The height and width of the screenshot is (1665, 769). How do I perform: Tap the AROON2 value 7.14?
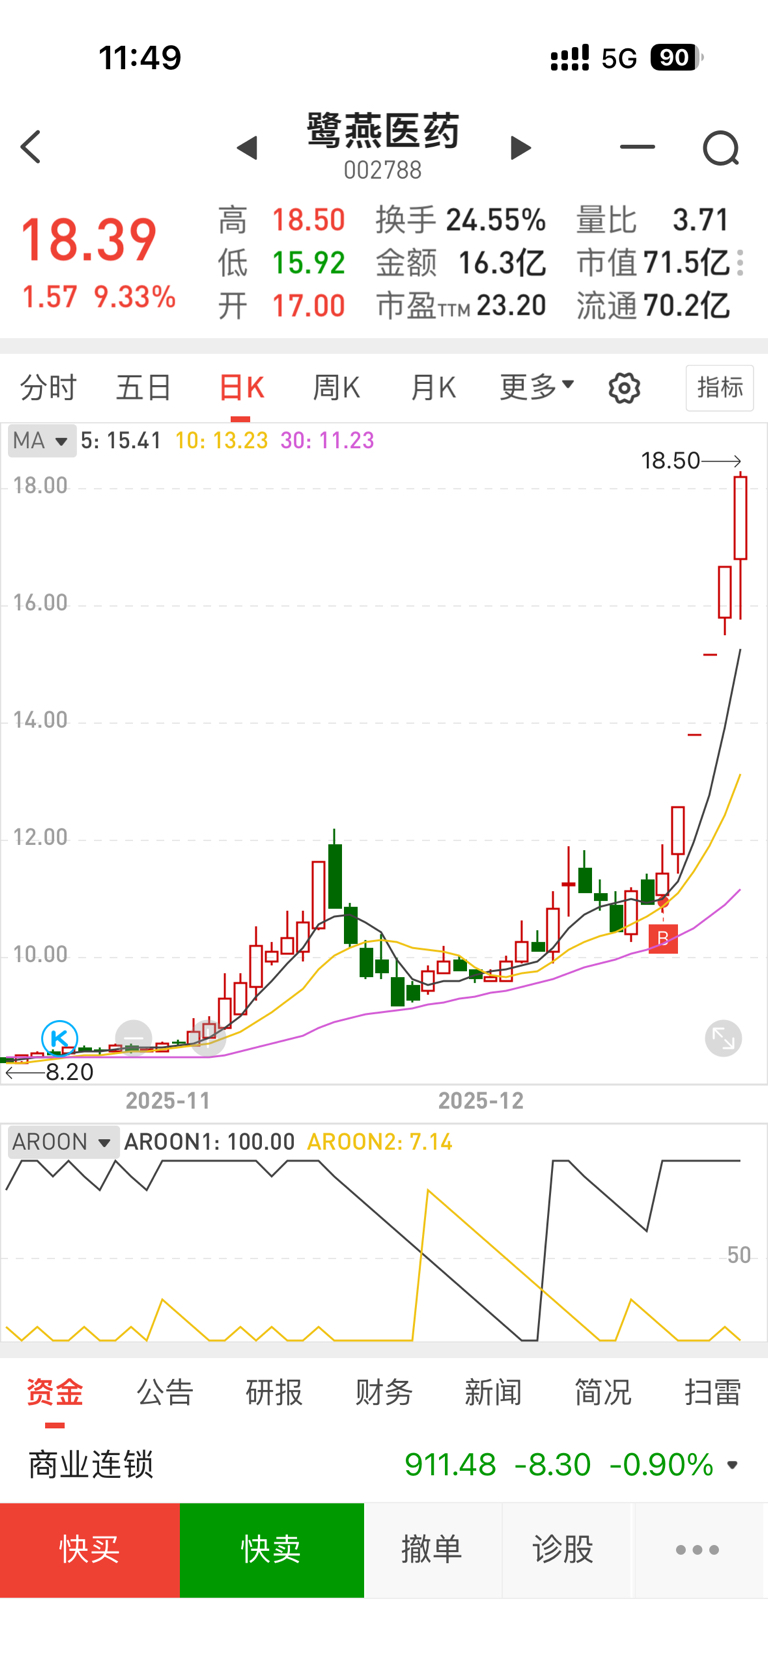coord(430,1142)
